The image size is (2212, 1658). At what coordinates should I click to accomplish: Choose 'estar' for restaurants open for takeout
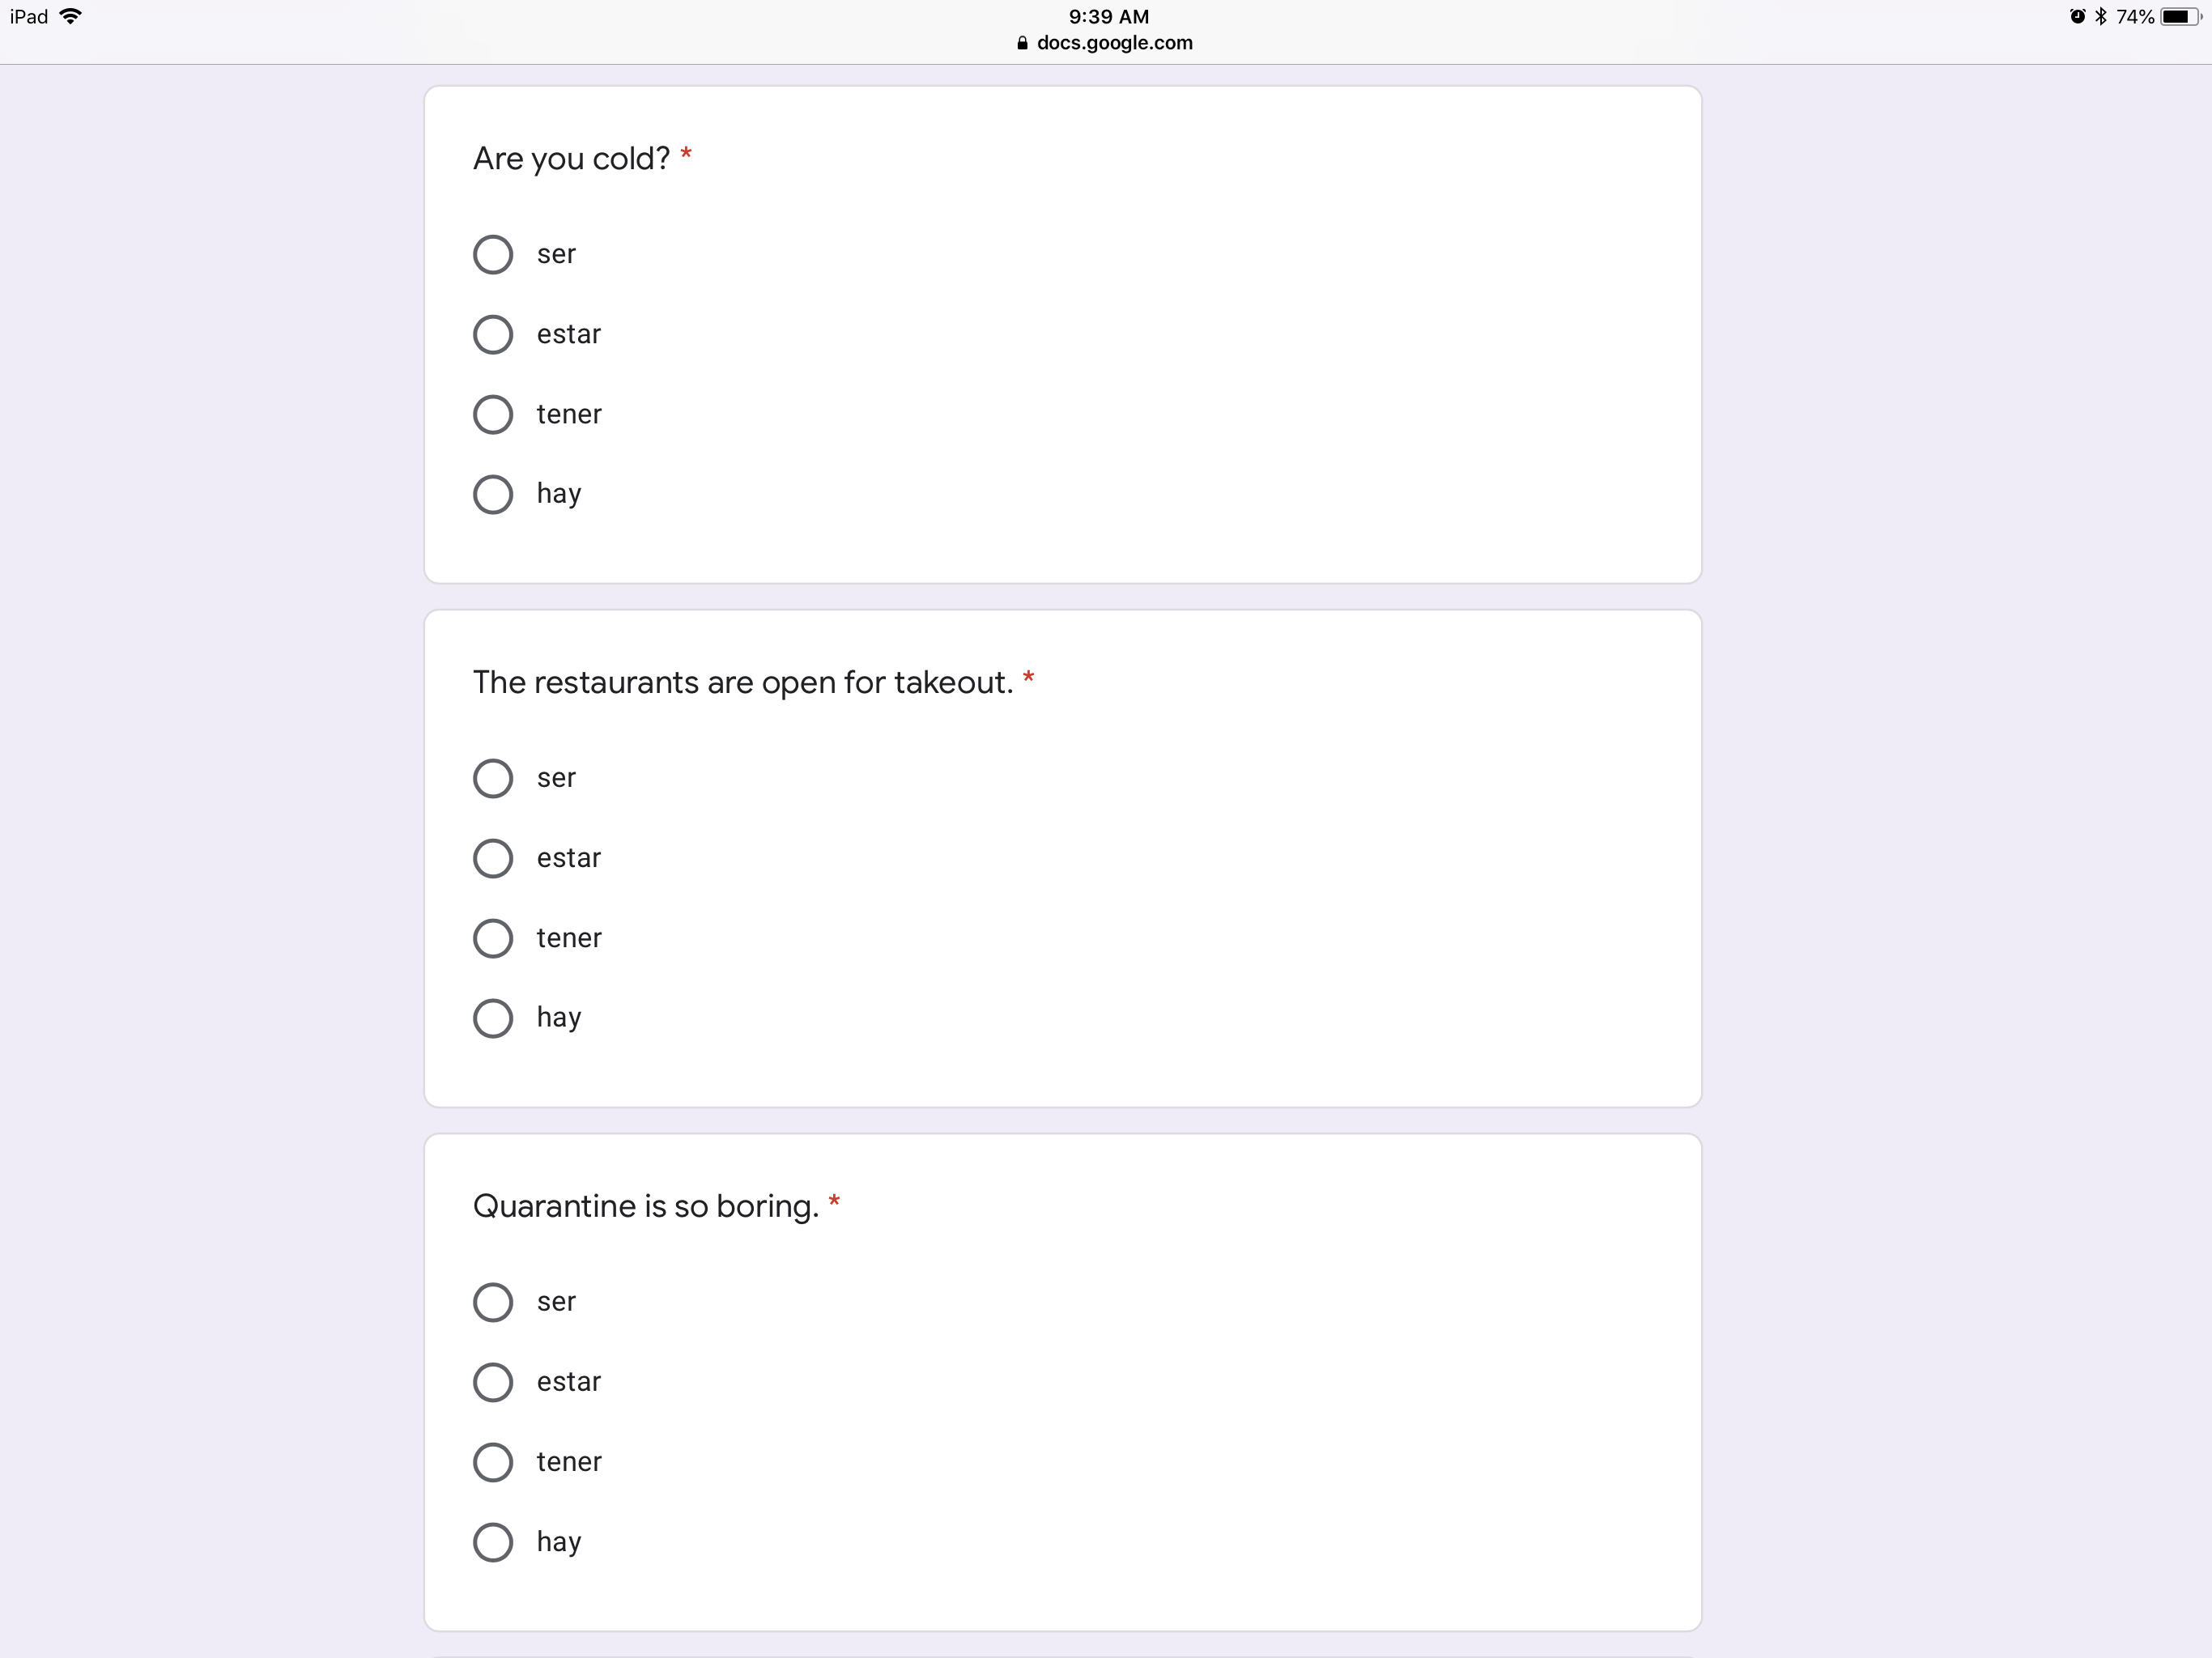click(493, 858)
